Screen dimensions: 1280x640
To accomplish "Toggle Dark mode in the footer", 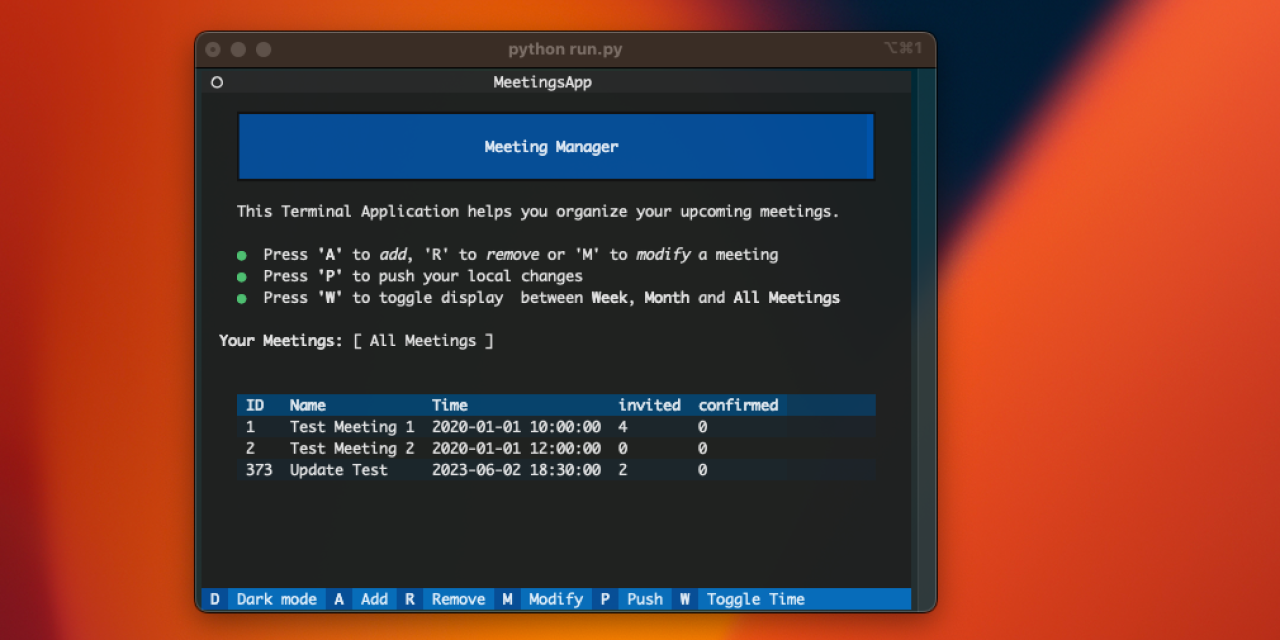I will coord(276,599).
